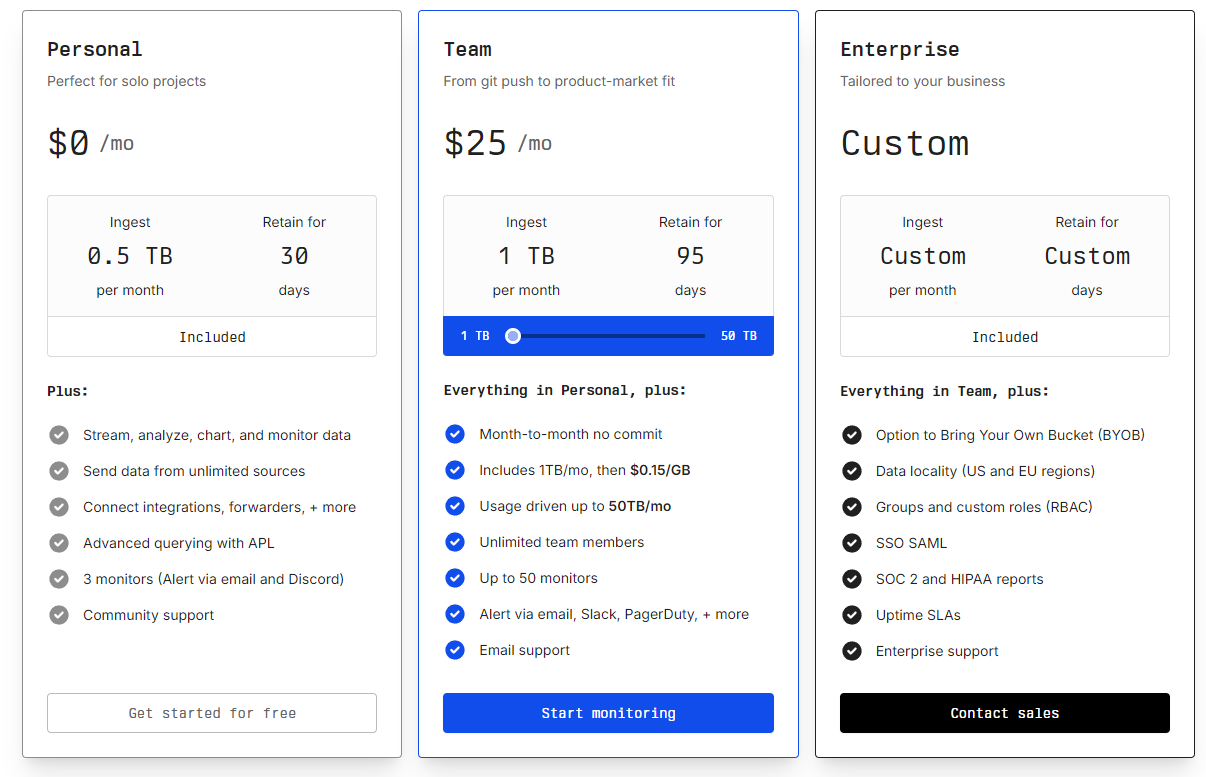Screen dimensions: 1206x777
Task: Click checkmark icon next to 'Advanced querying with APL'
Action: tap(59, 543)
